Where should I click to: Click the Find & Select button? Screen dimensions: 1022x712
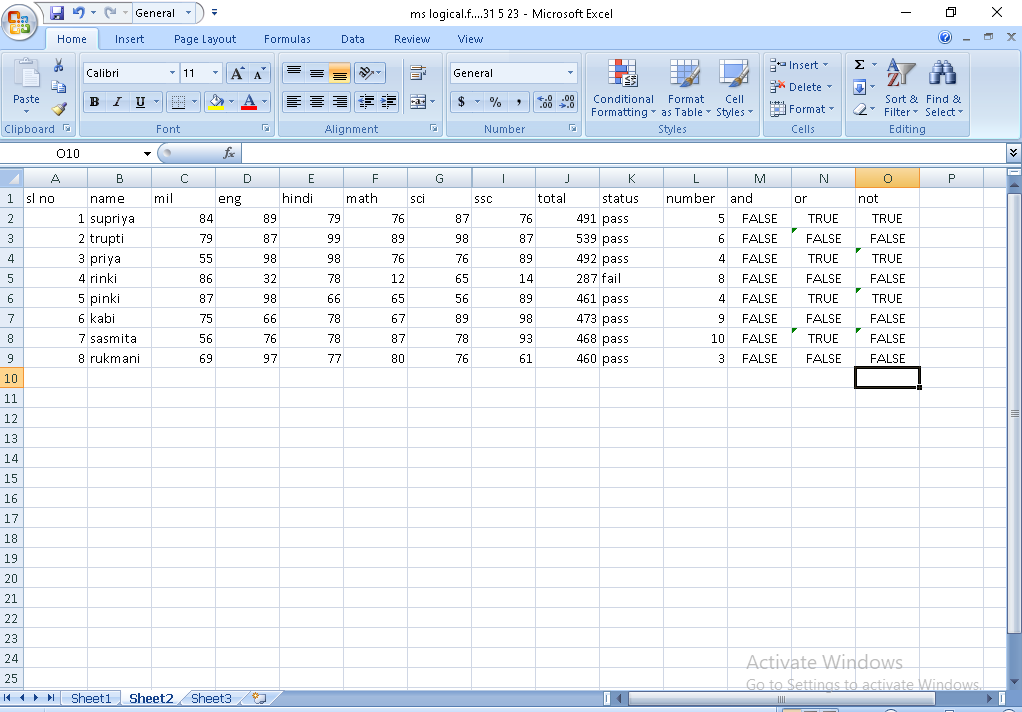click(943, 89)
